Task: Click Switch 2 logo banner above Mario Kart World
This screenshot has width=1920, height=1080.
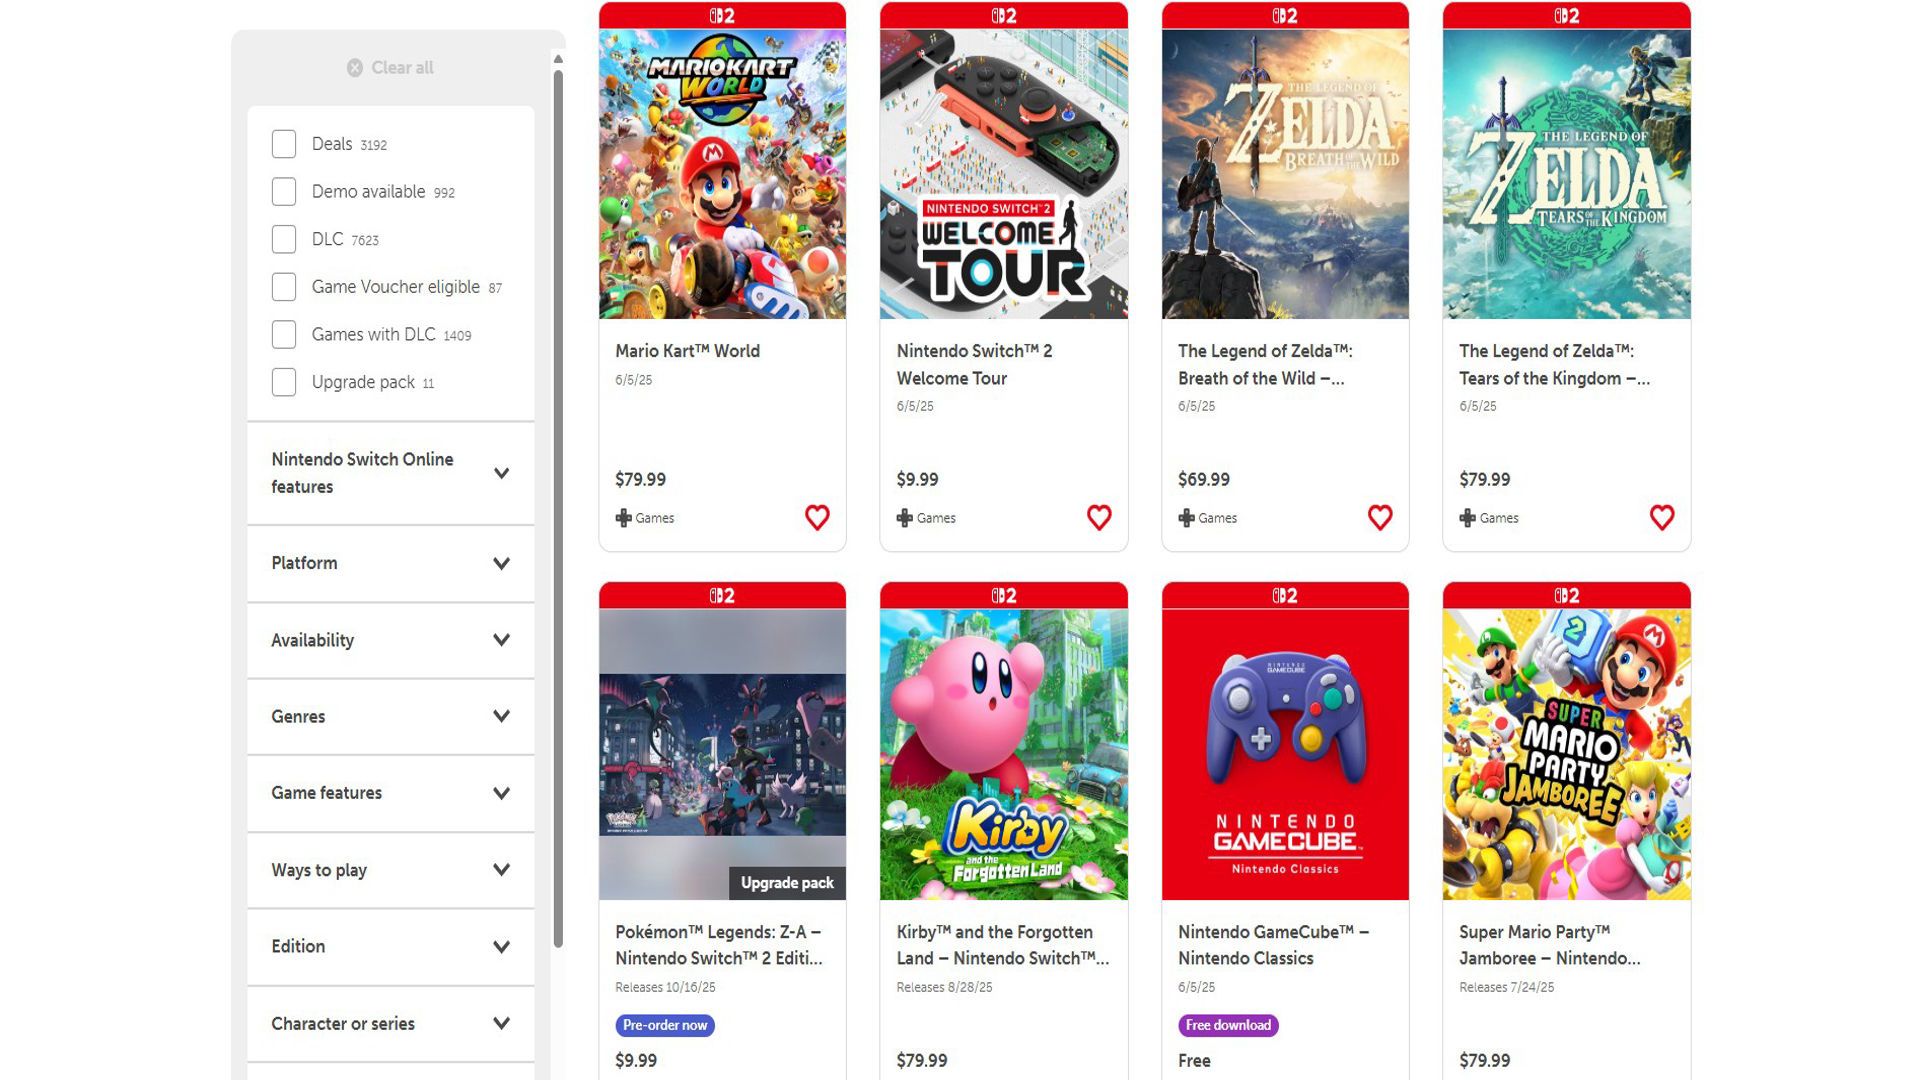Action: tap(722, 15)
